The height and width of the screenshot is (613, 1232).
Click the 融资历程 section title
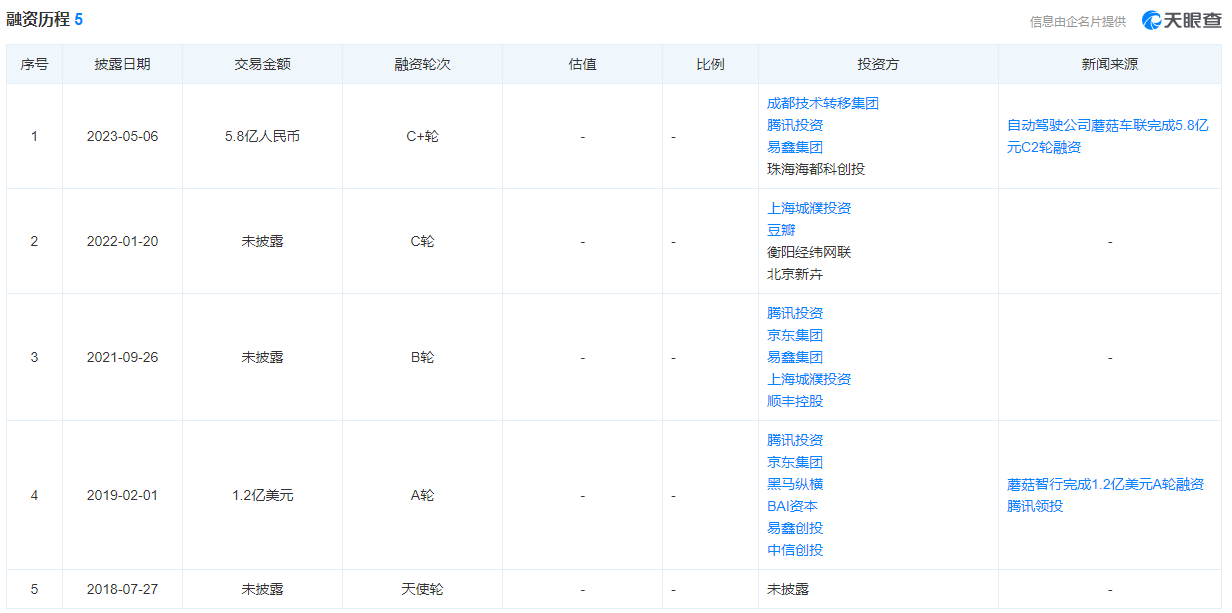38,19
